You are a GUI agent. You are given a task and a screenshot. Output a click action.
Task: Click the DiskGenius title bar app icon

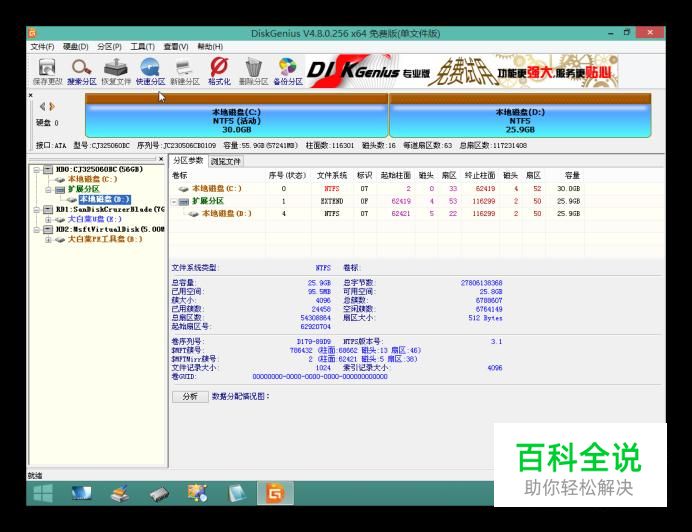pyautogui.click(x=32, y=33)
